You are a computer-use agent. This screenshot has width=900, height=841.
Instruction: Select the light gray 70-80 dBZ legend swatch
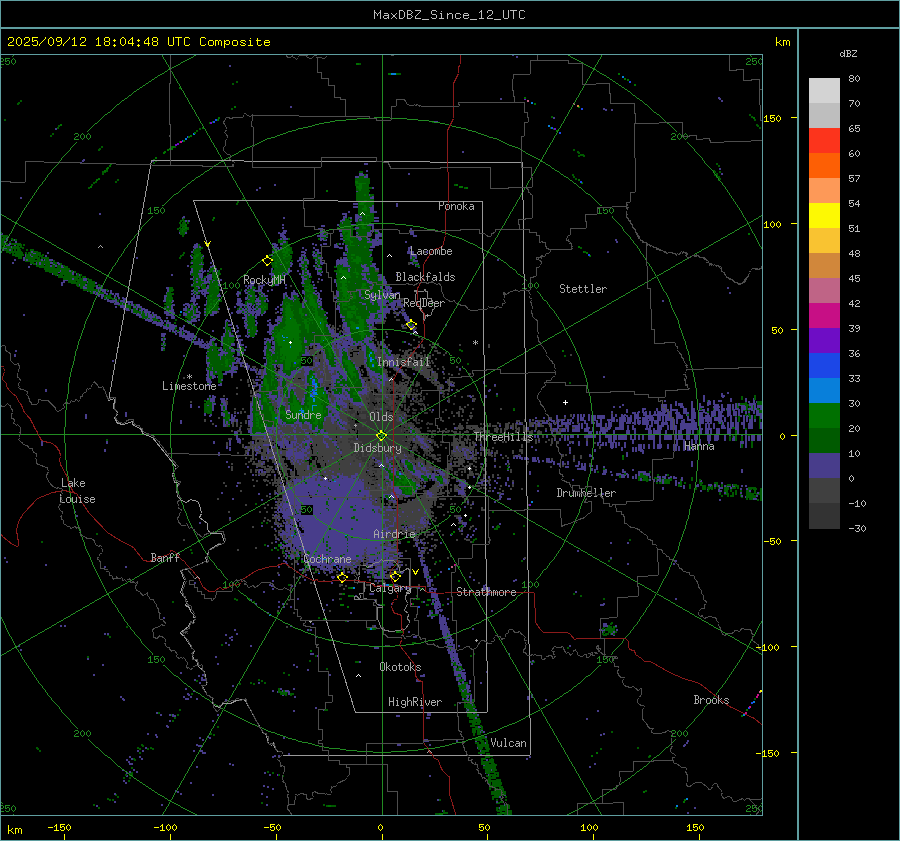pyautogui.click(x=824, y=91)
